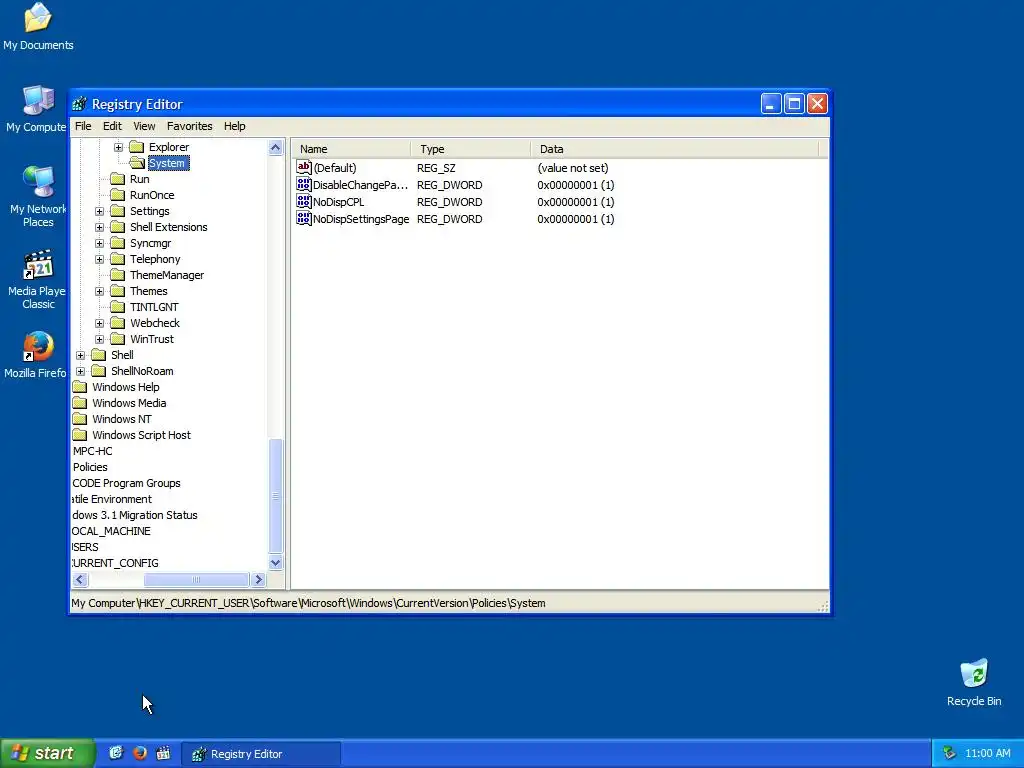
Task: Click the tree vertical scrollbar thumb
Action: pos(276,496)
